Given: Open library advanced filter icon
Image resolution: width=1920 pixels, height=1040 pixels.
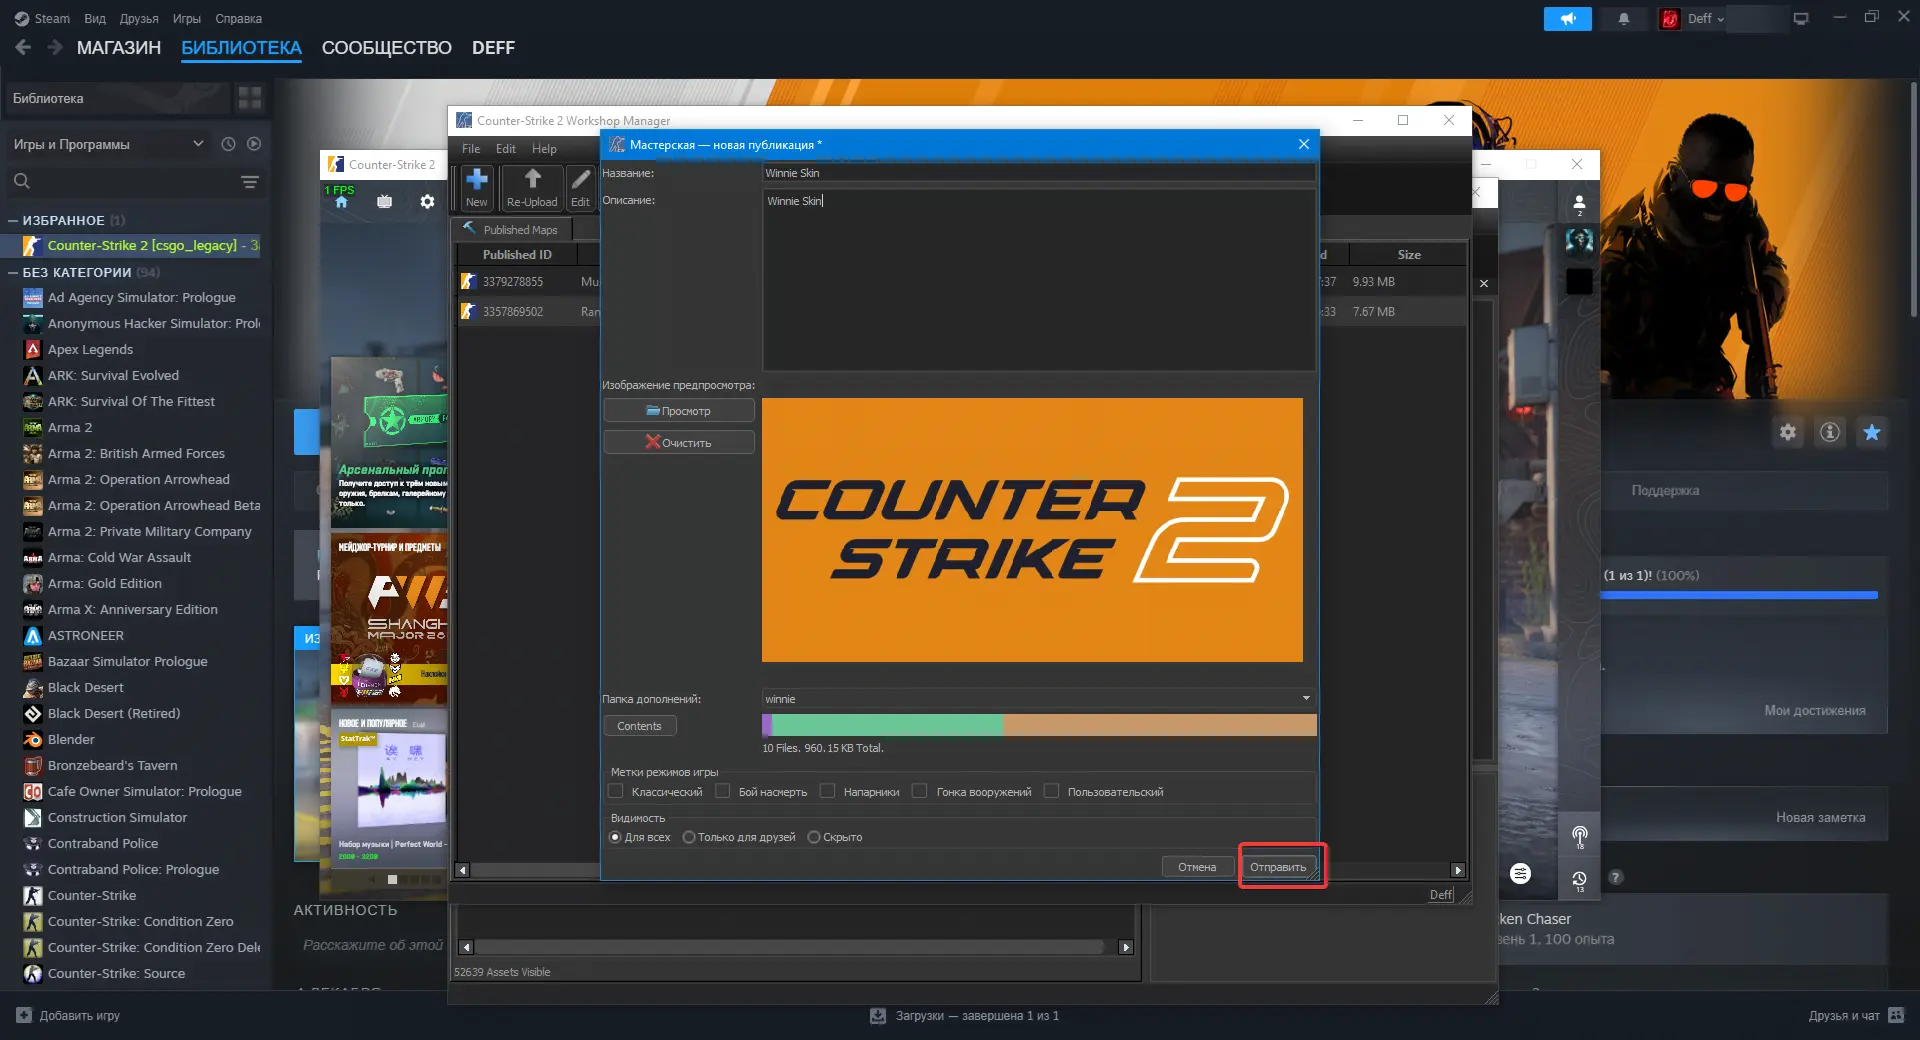Looking at the screenshot, I should (x=250, y=181).
